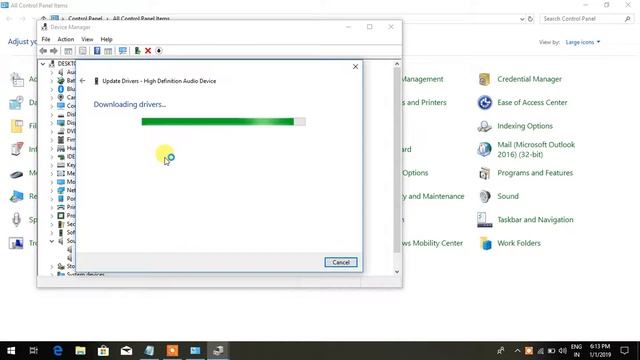This screenshot has width=640, height=360.
Task: Open the Mail (Microsoft Outlook 2016) icon
Action: pyautogui.click(x=484, y=149)
